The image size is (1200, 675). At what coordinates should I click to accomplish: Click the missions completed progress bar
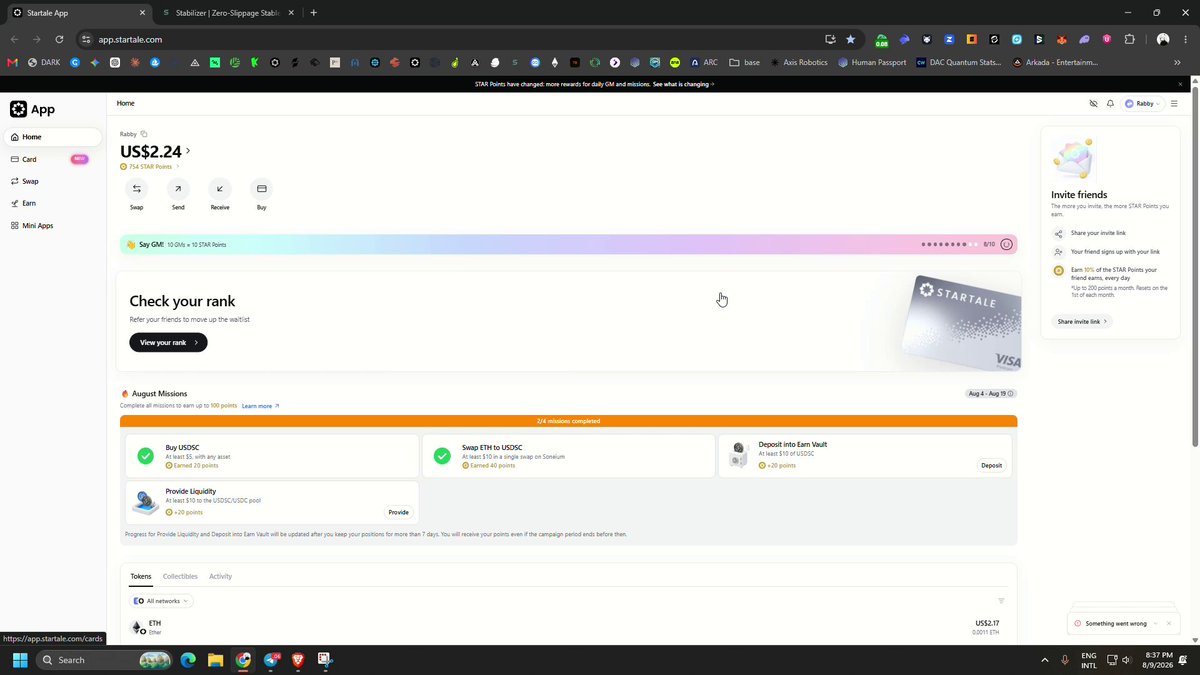[x=568, y=421]
